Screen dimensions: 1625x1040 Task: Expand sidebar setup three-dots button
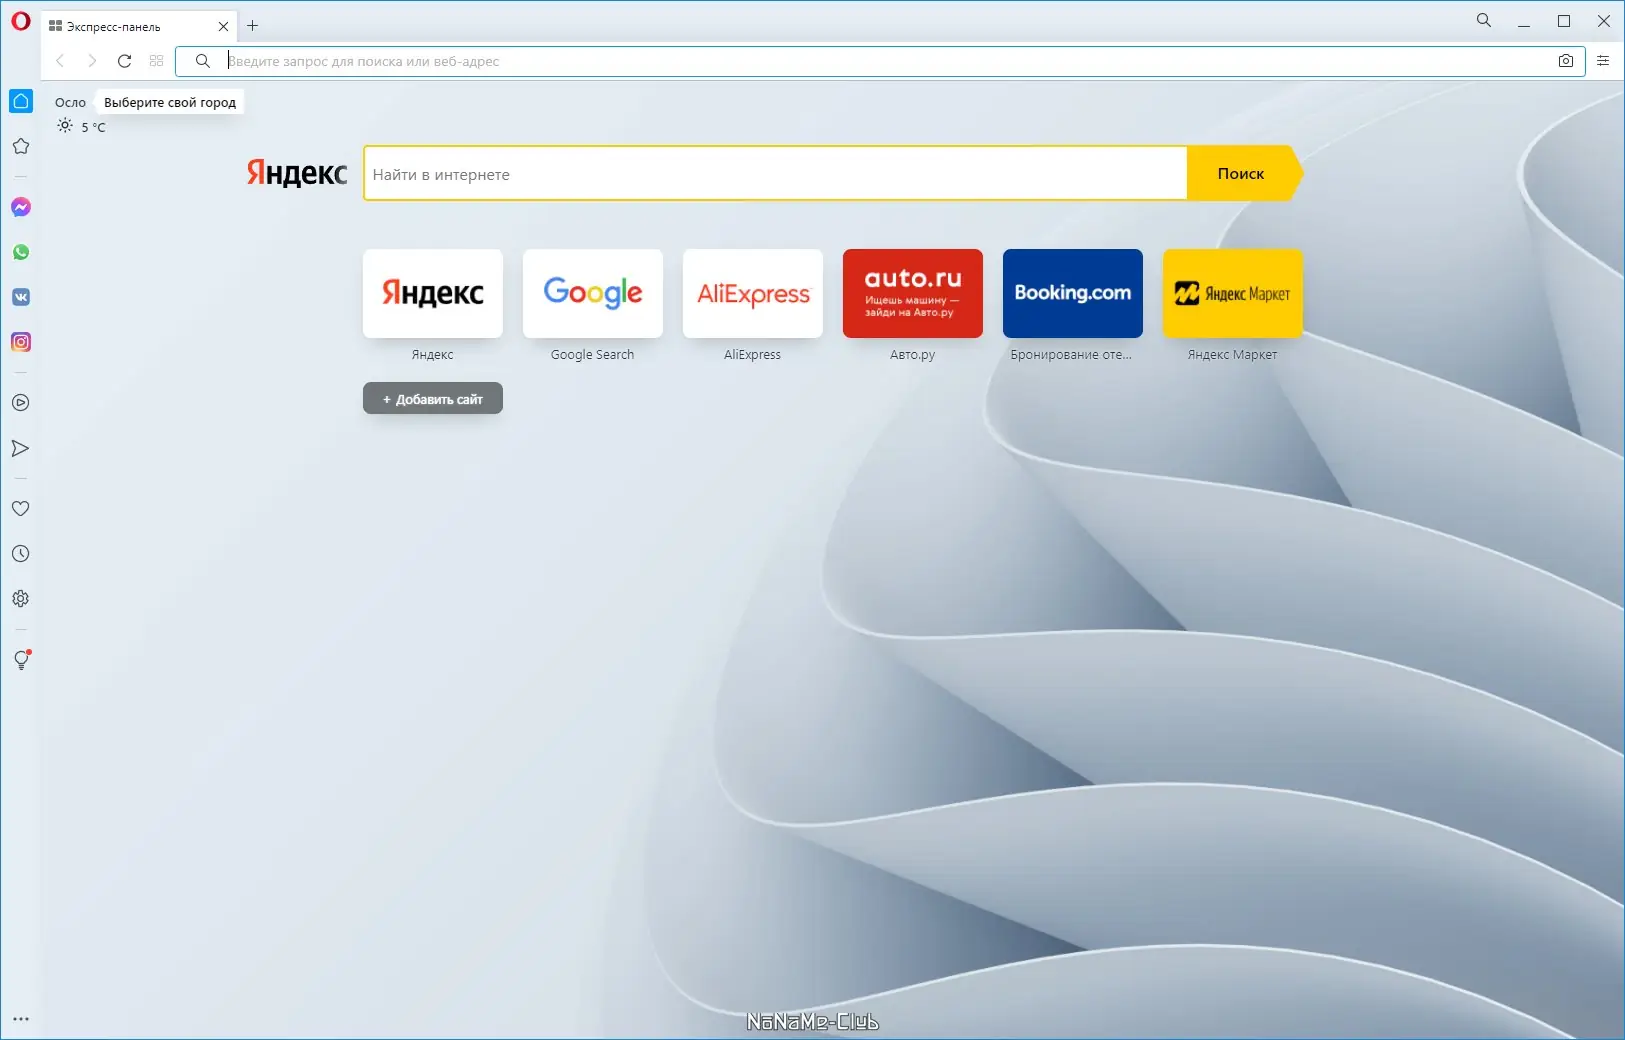coord(21,1019)
